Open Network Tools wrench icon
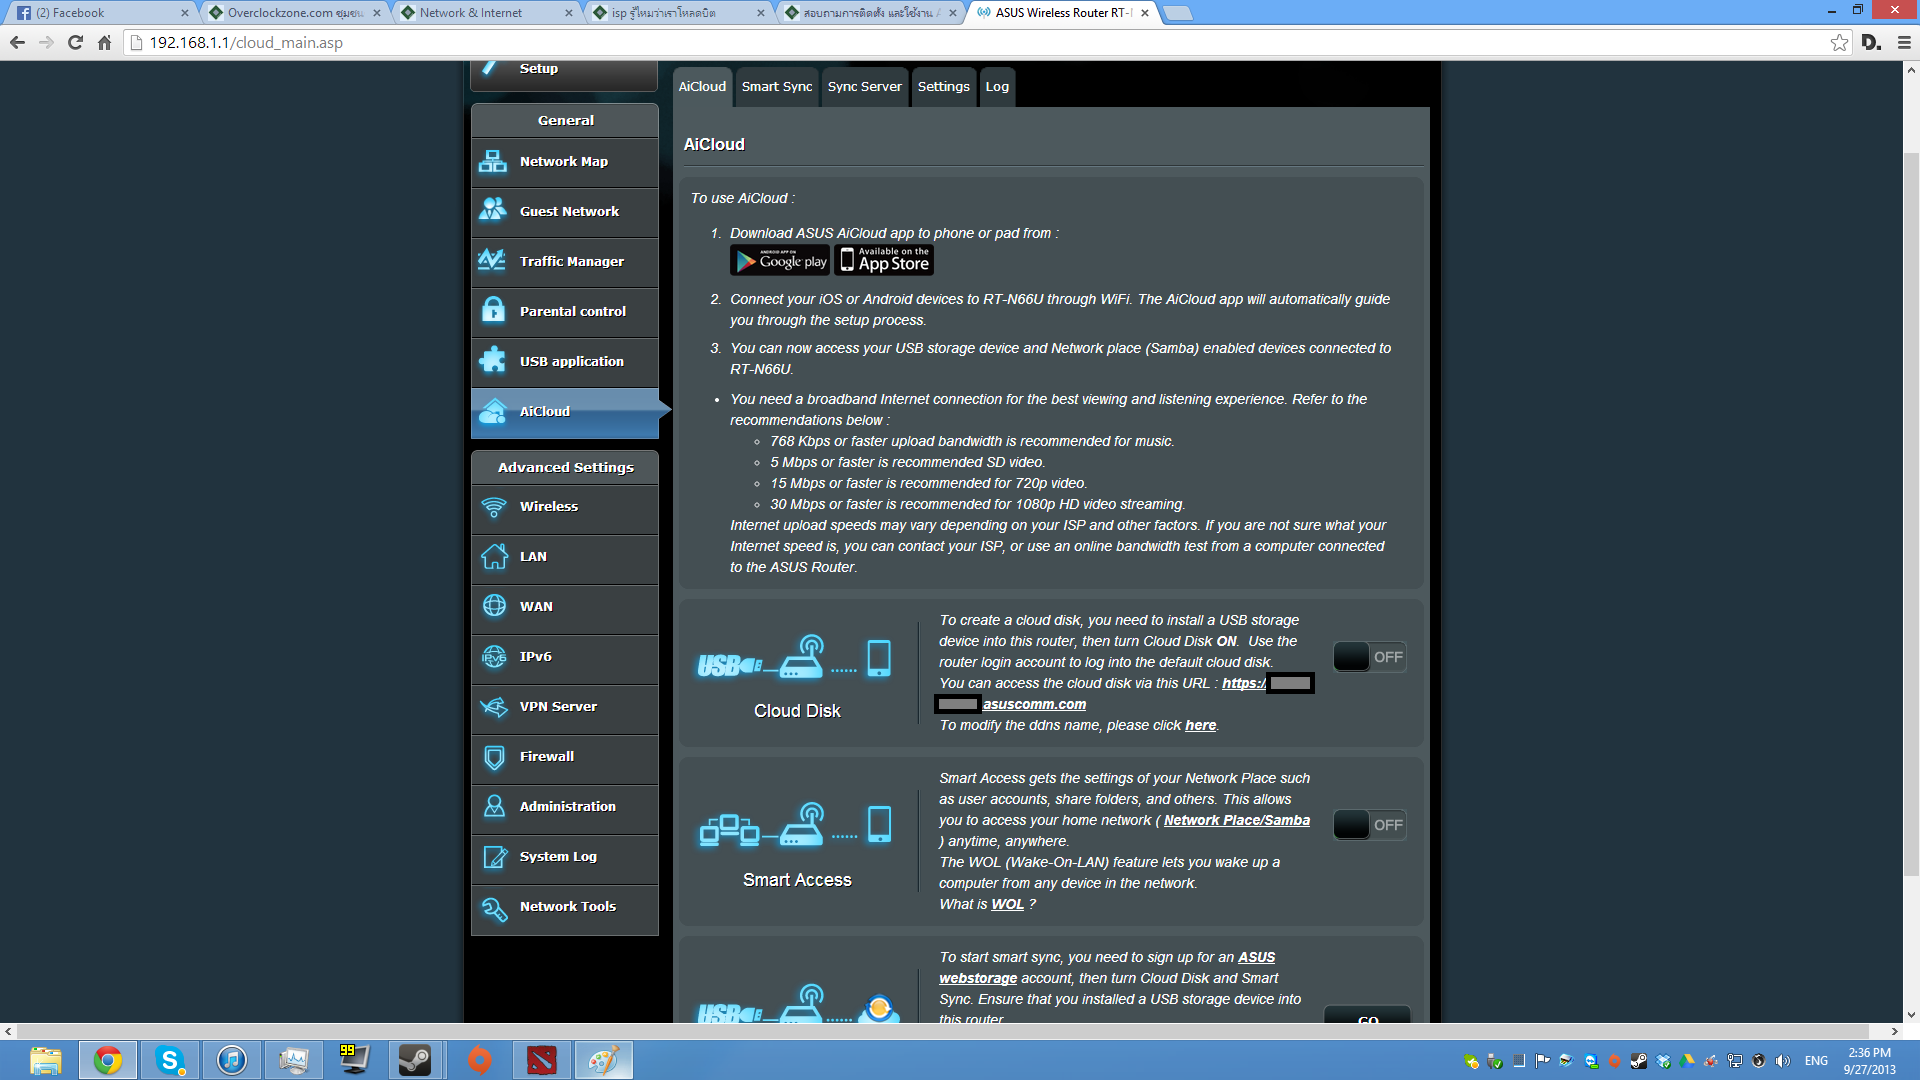 point(493,907)
